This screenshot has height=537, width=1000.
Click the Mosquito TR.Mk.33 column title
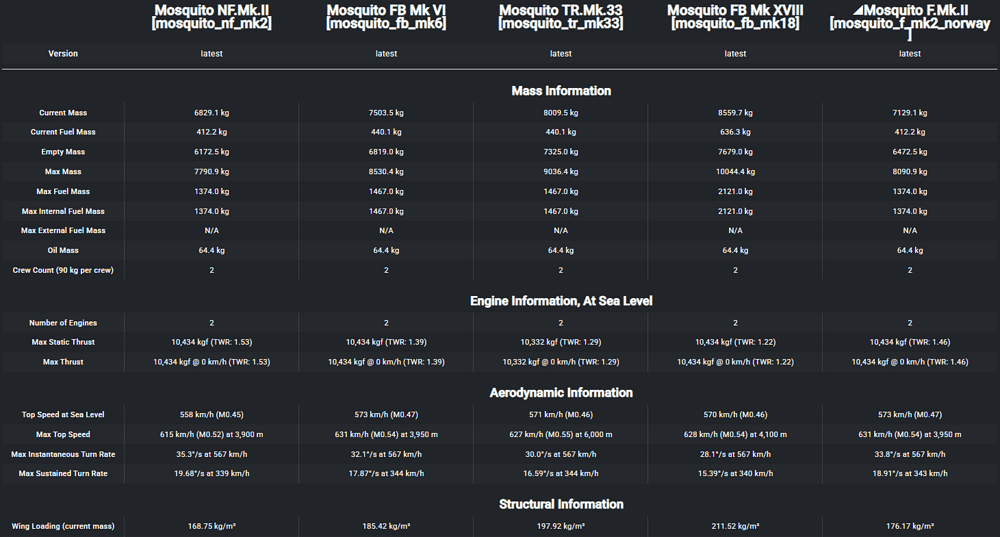click(x=561, y=16)
